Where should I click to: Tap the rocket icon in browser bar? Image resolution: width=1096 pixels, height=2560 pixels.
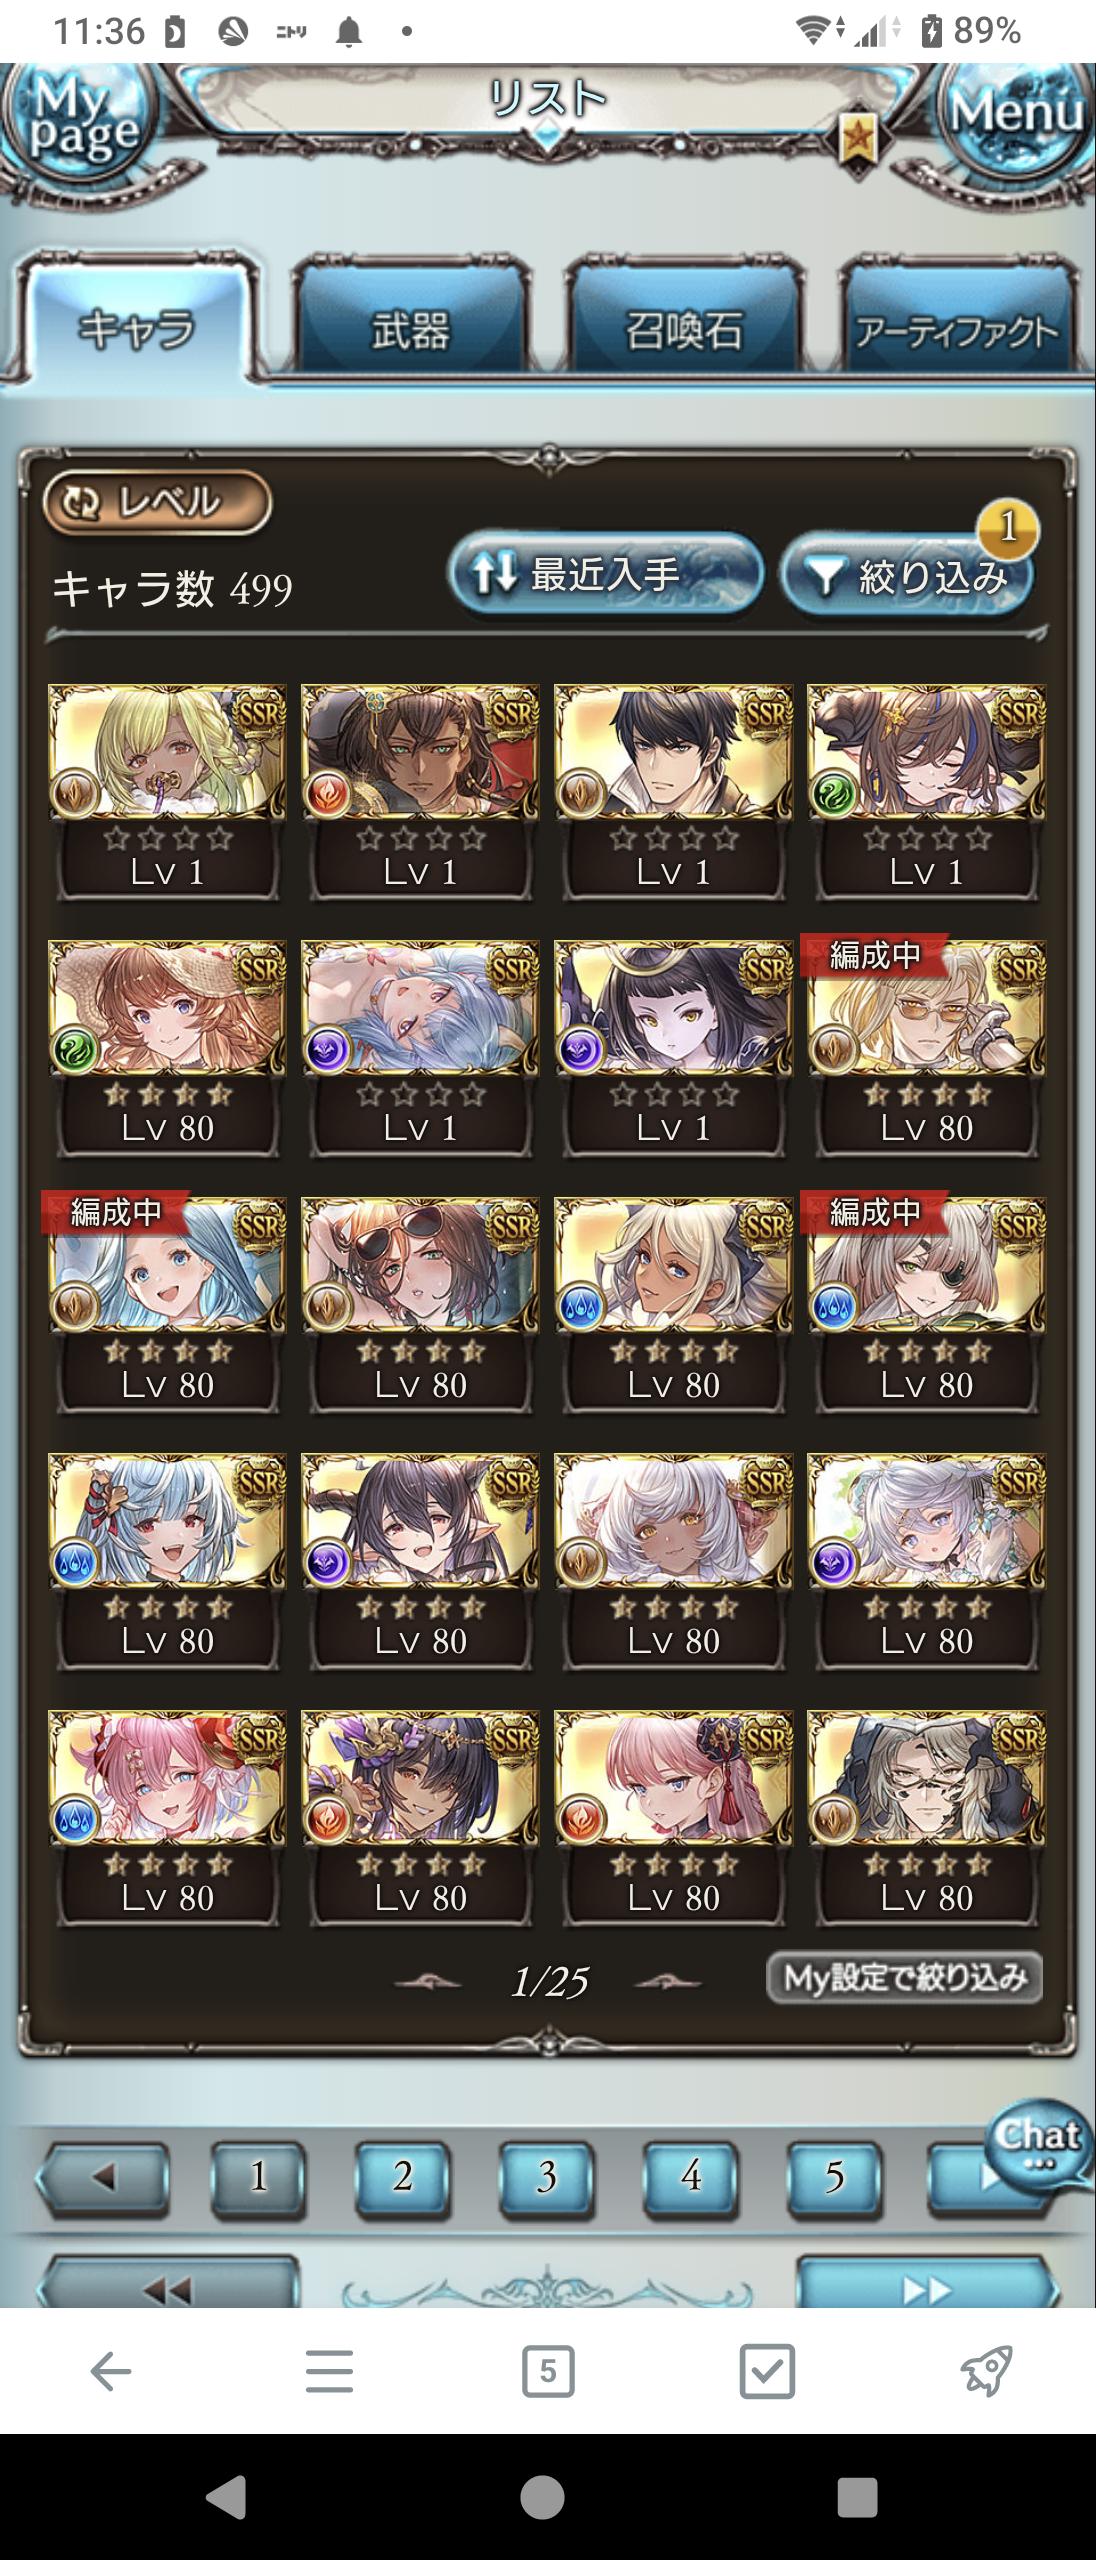pos(986,2370)
